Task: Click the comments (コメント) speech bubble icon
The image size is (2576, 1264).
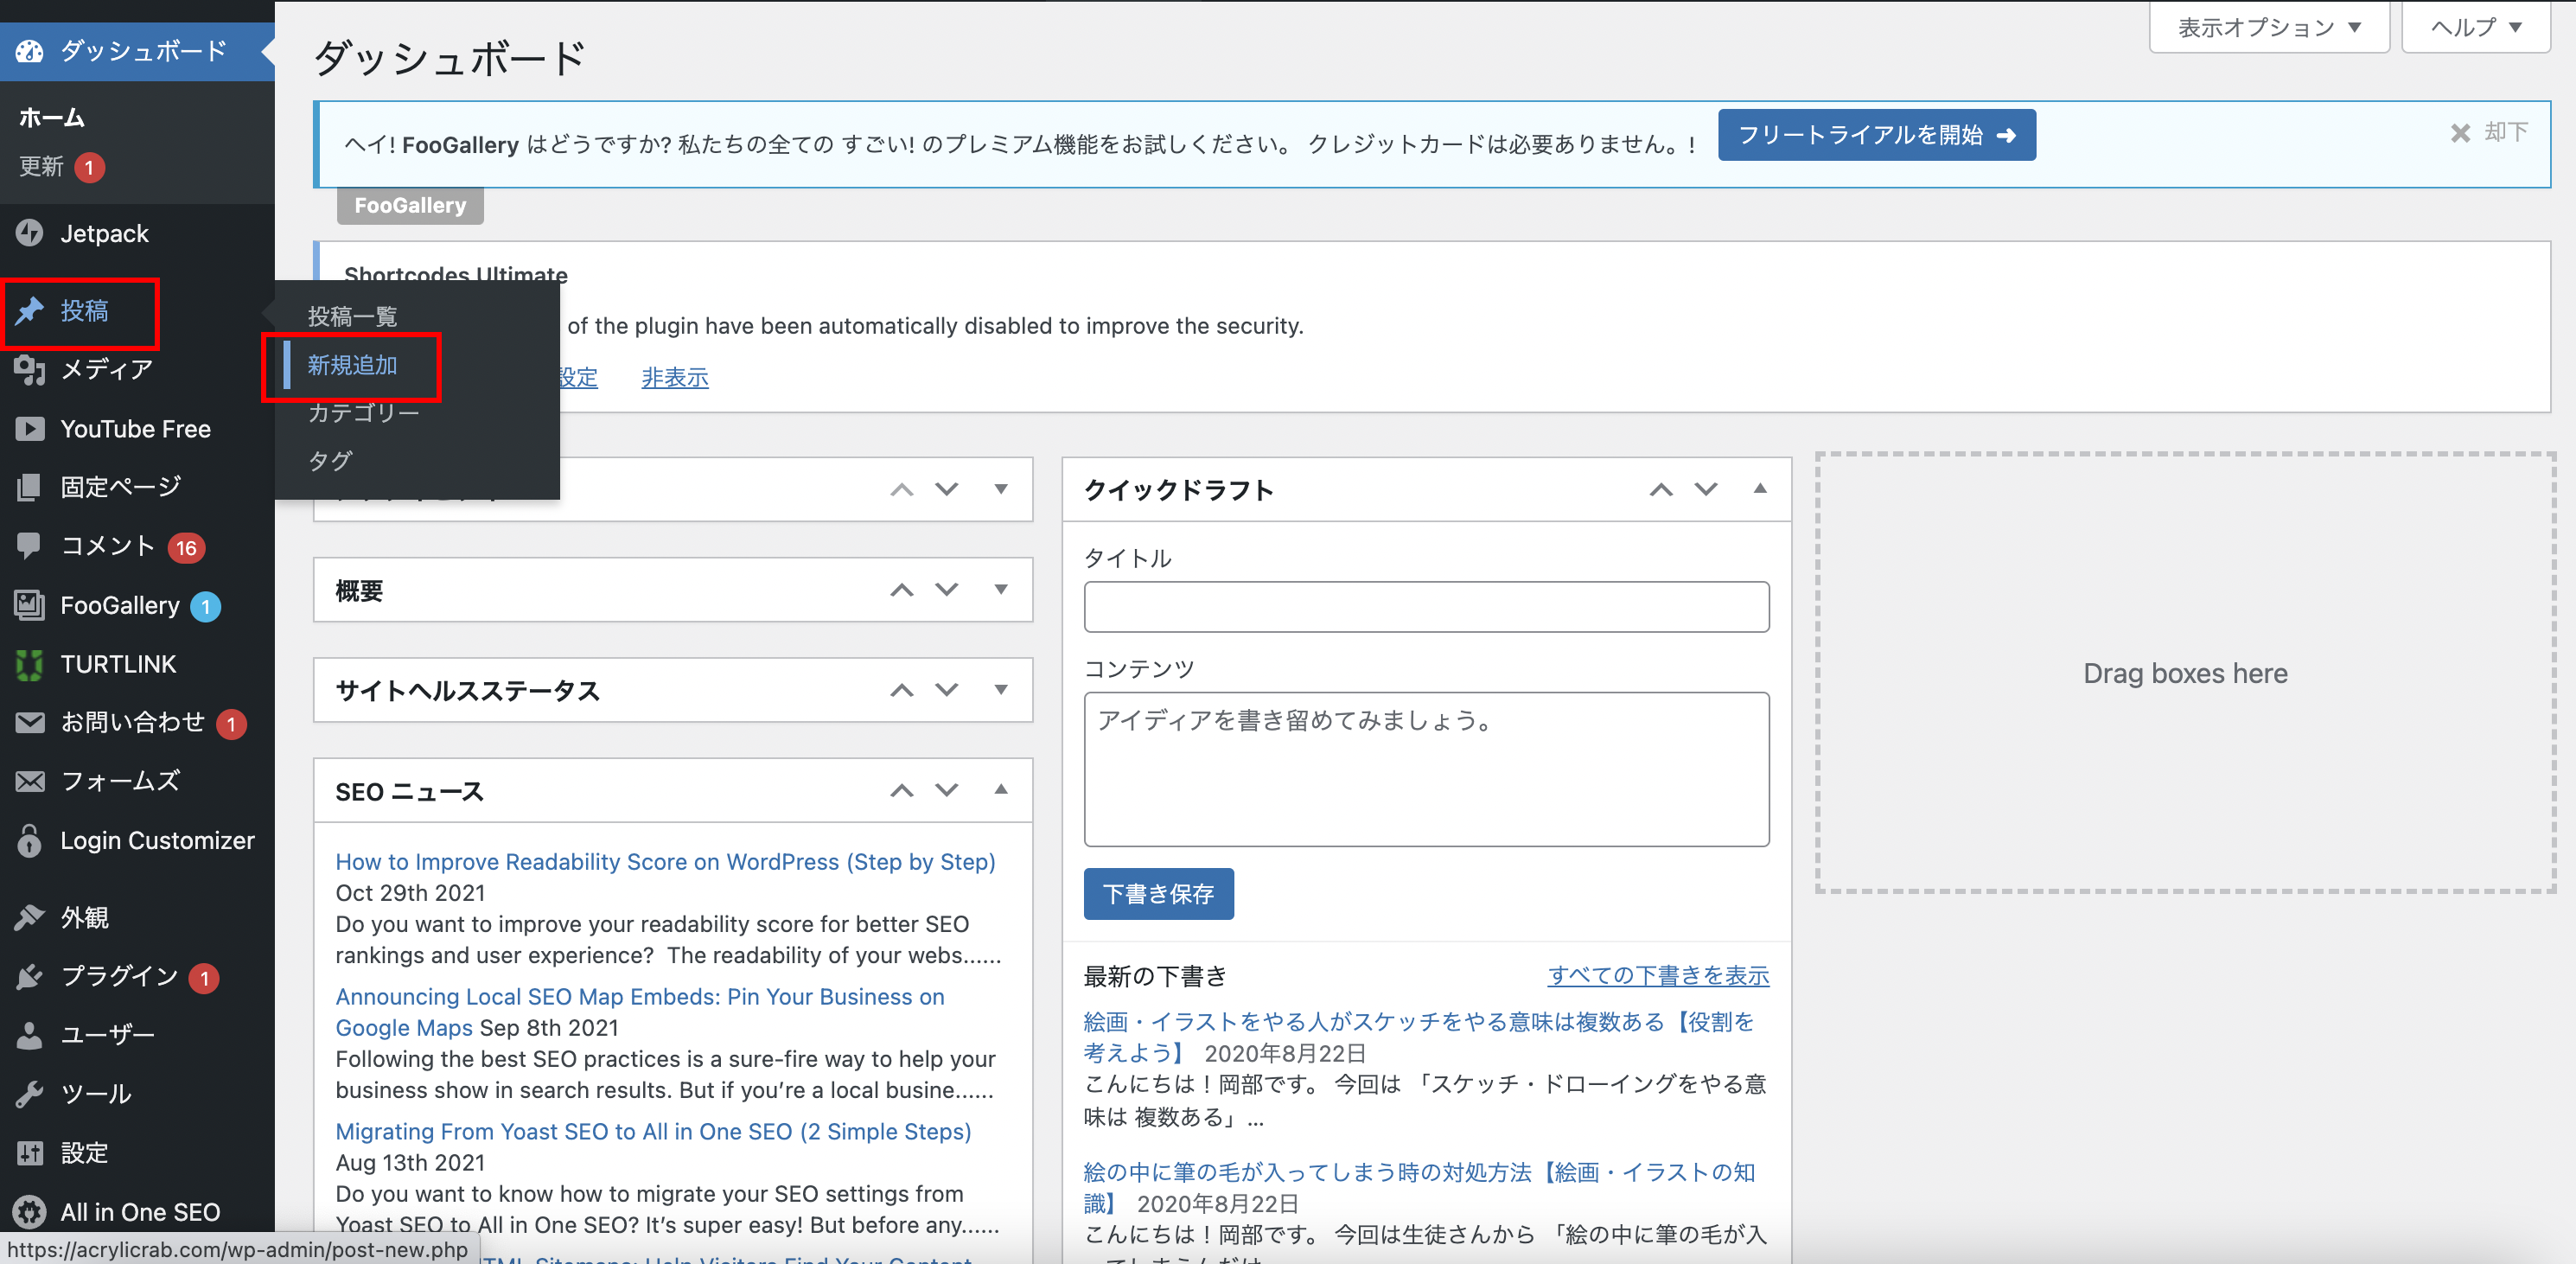Action: [30, 545]
